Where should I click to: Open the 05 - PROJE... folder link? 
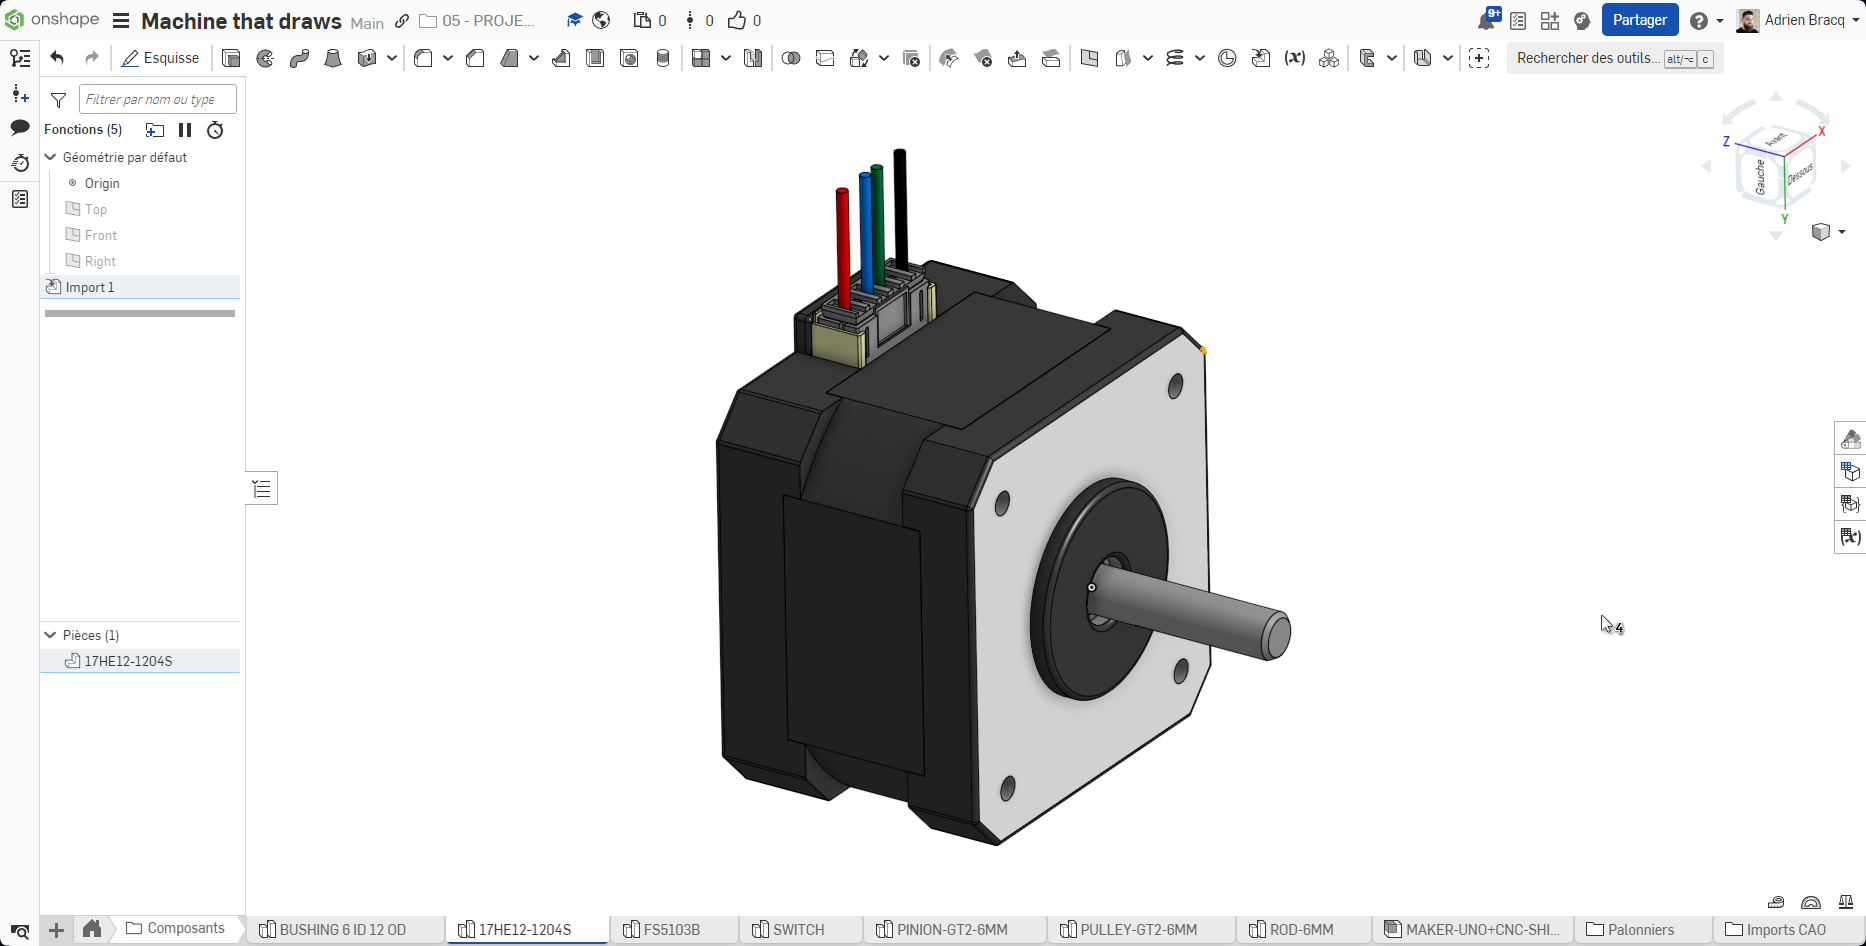477,21
